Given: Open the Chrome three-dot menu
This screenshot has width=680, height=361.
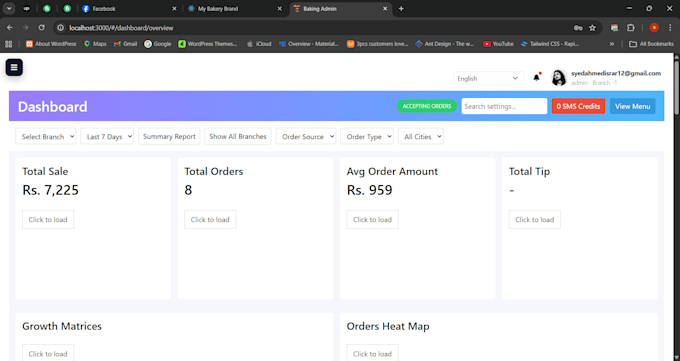Looking at the screenshot, I should 670,27.
